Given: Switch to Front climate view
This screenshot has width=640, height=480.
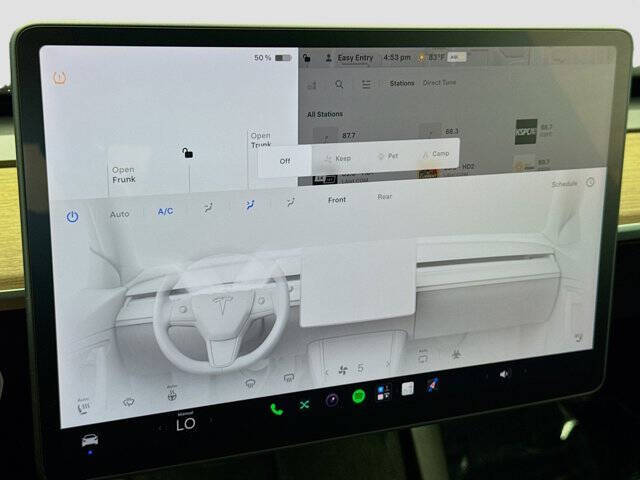Looking at the screenshot, I should click(337, 200).
